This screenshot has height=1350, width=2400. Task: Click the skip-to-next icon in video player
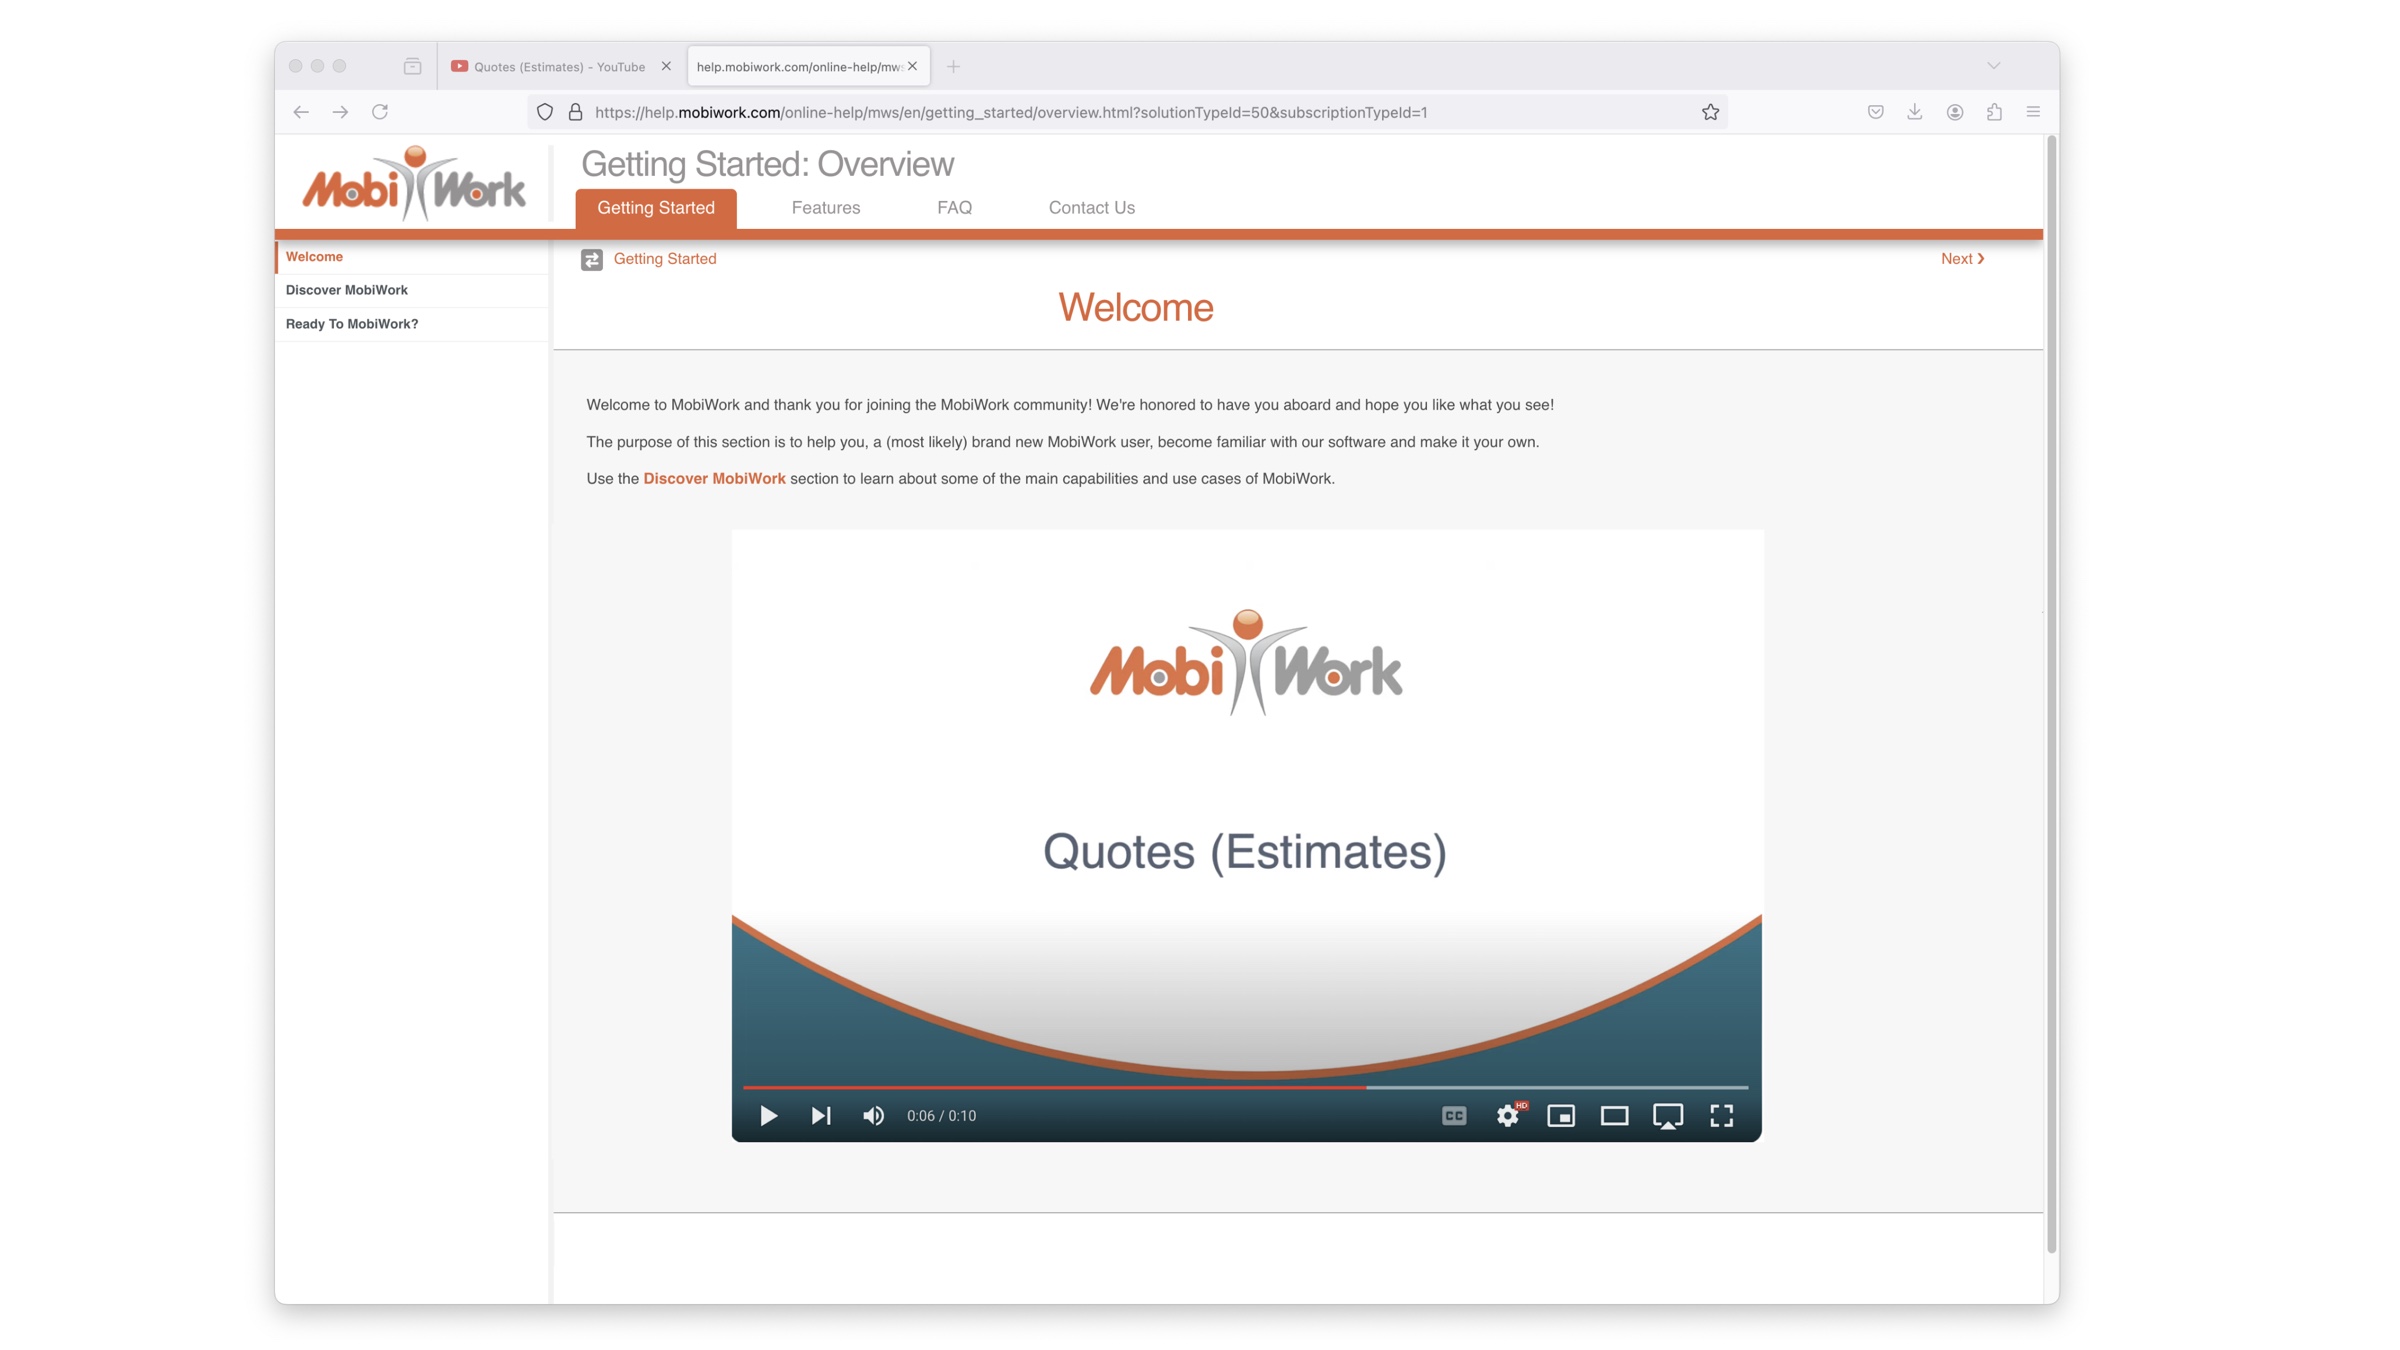[821, 1116]
